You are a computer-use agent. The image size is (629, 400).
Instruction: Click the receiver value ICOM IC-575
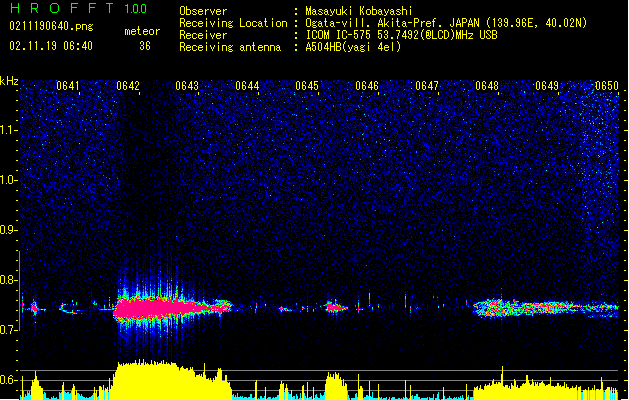point(339,35)
